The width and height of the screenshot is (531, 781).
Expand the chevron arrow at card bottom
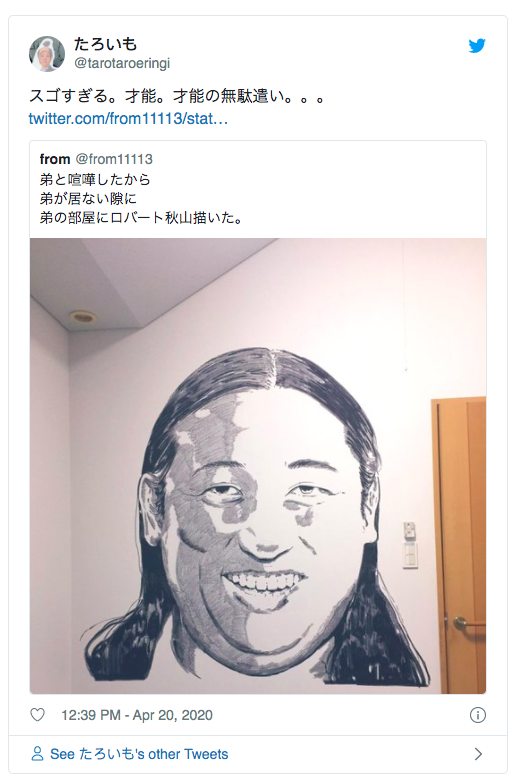click(478, 754)
